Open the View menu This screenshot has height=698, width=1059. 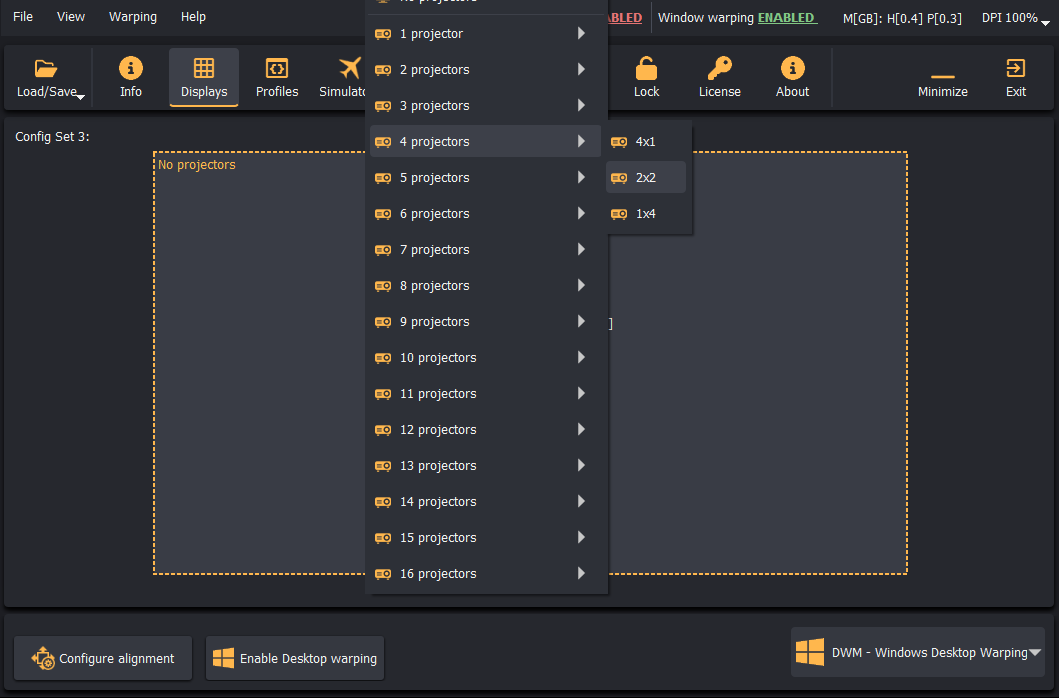coord(71,17)
